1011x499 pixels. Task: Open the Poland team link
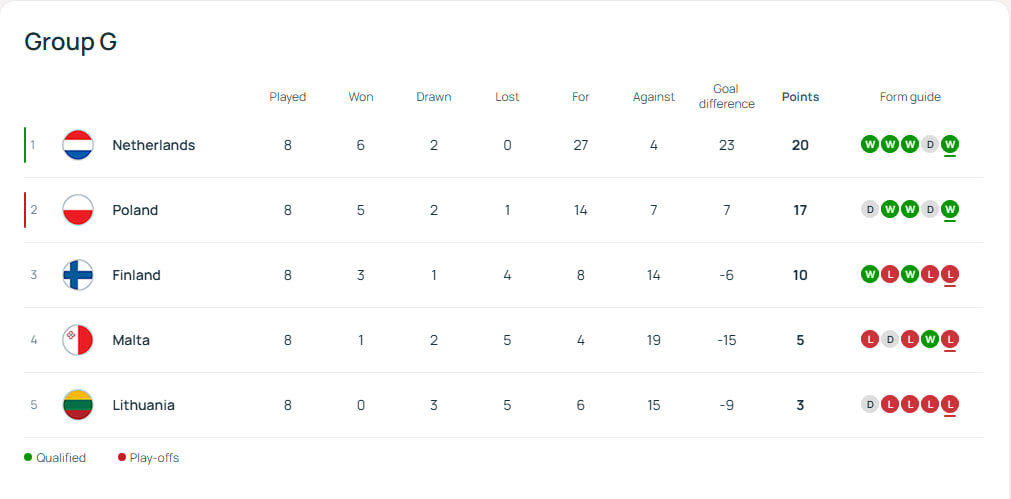pos(135,210)
